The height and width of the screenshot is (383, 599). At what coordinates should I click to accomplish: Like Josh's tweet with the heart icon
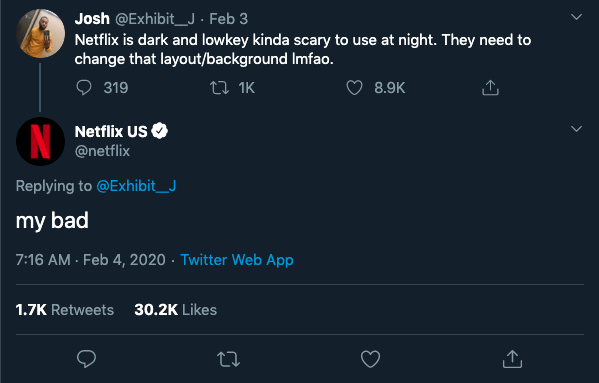click(354, 88)
